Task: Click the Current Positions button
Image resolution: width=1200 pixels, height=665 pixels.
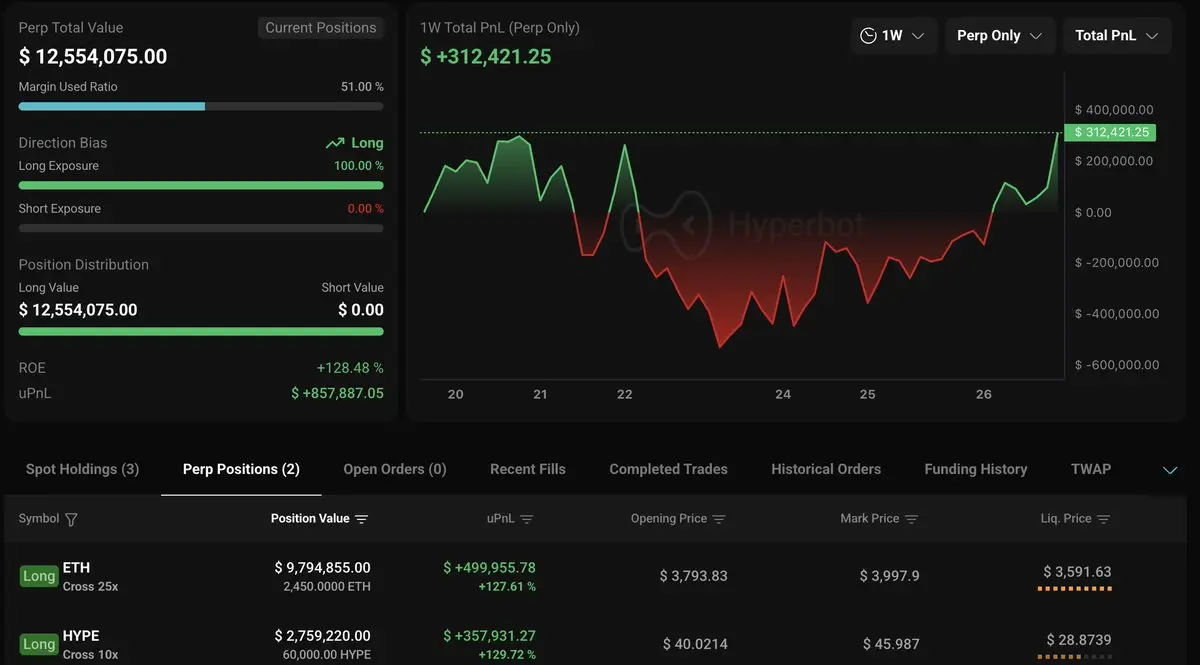Action: 320,28
